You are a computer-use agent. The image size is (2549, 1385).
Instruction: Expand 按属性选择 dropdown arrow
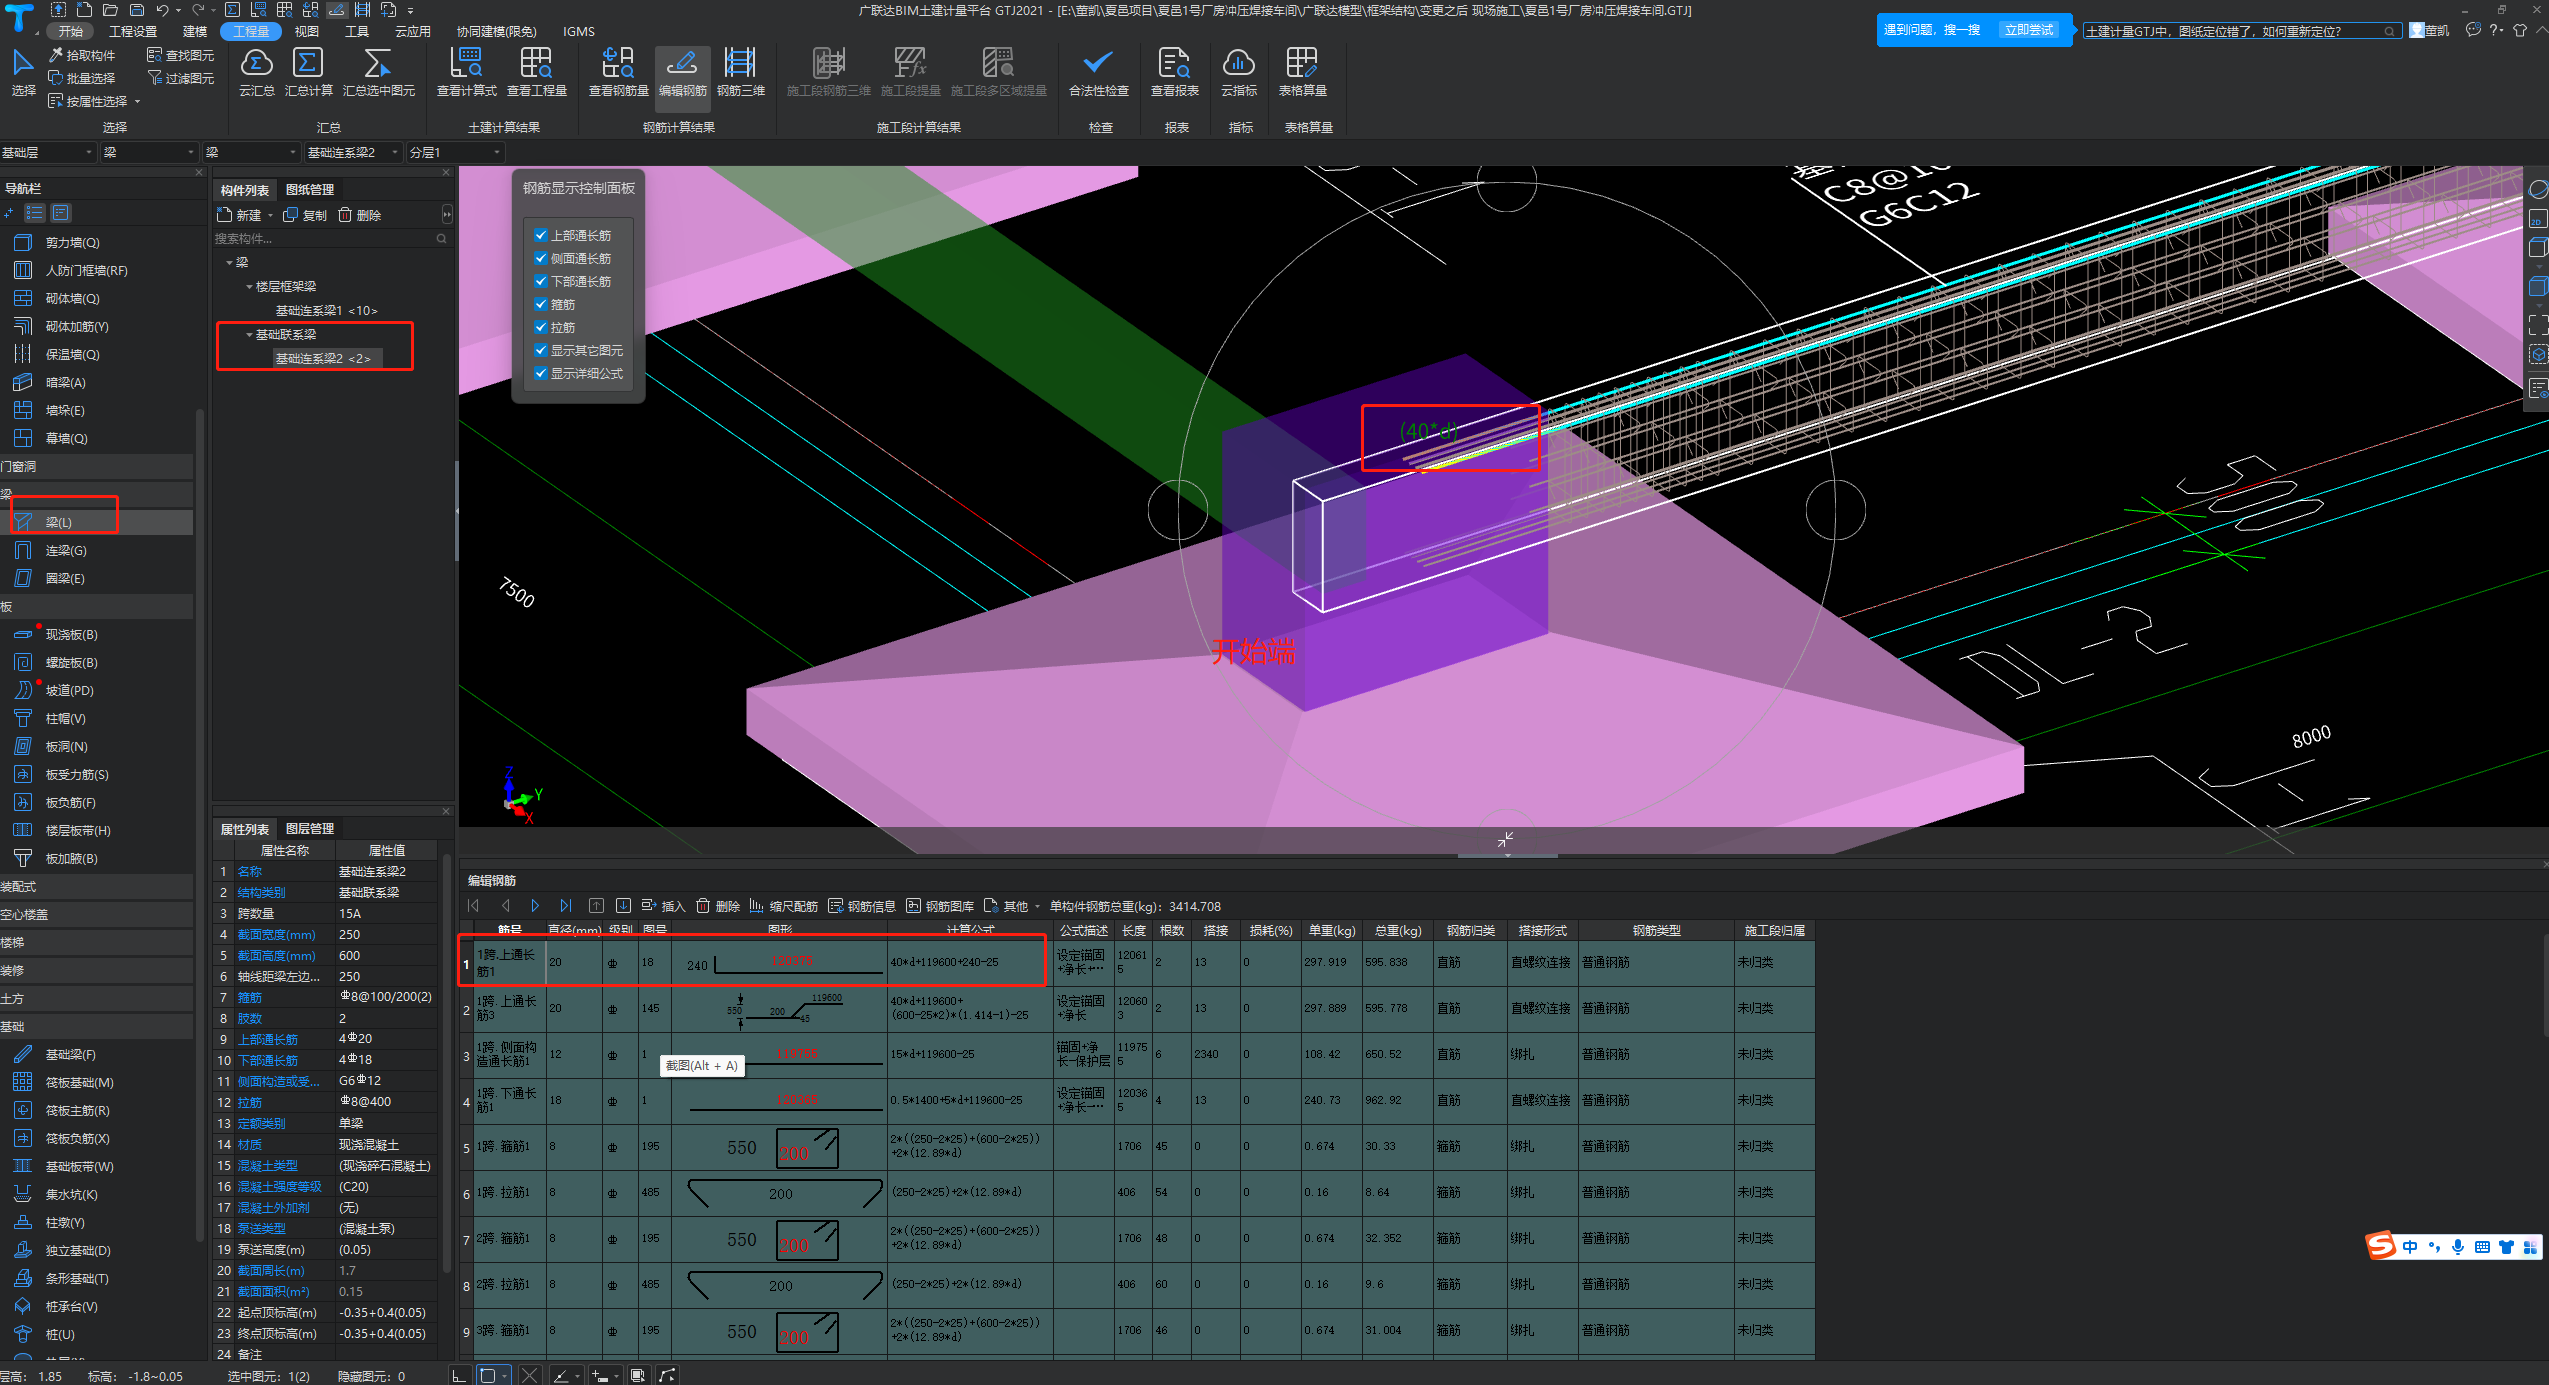click(137, 101)
